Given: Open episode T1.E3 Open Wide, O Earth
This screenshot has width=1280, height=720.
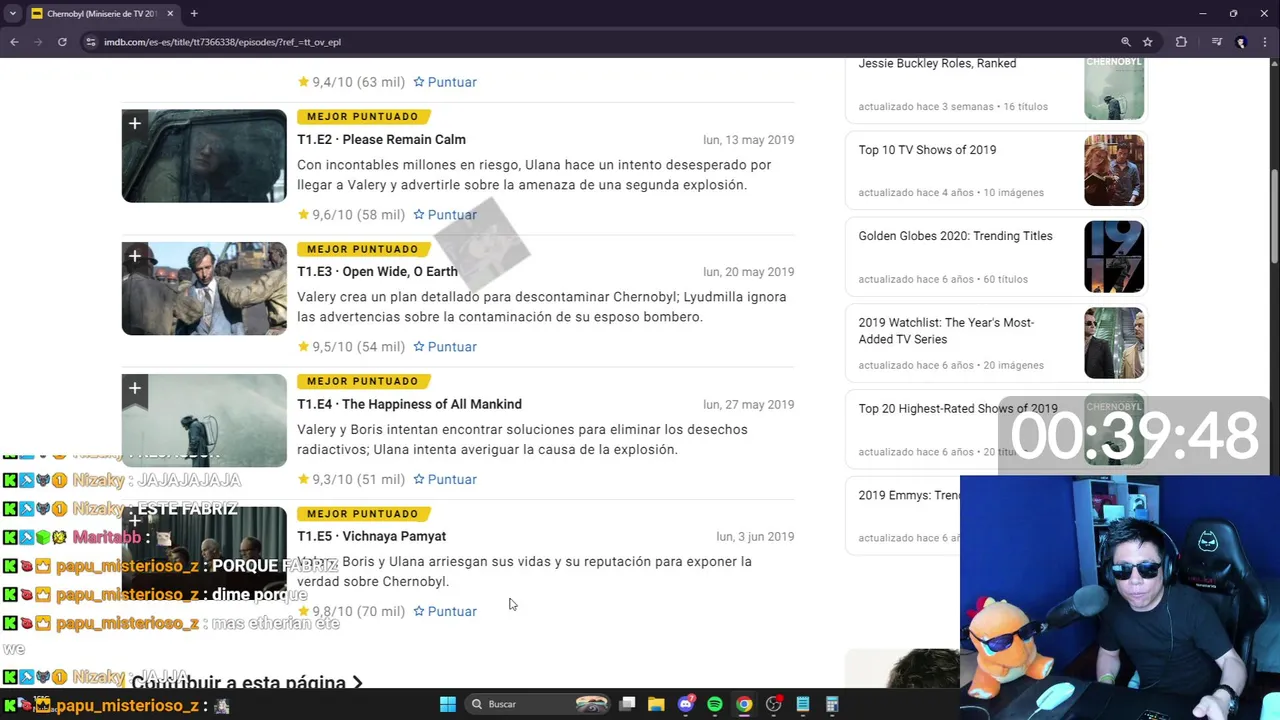Looking at the screenshot, I should 377,271.
